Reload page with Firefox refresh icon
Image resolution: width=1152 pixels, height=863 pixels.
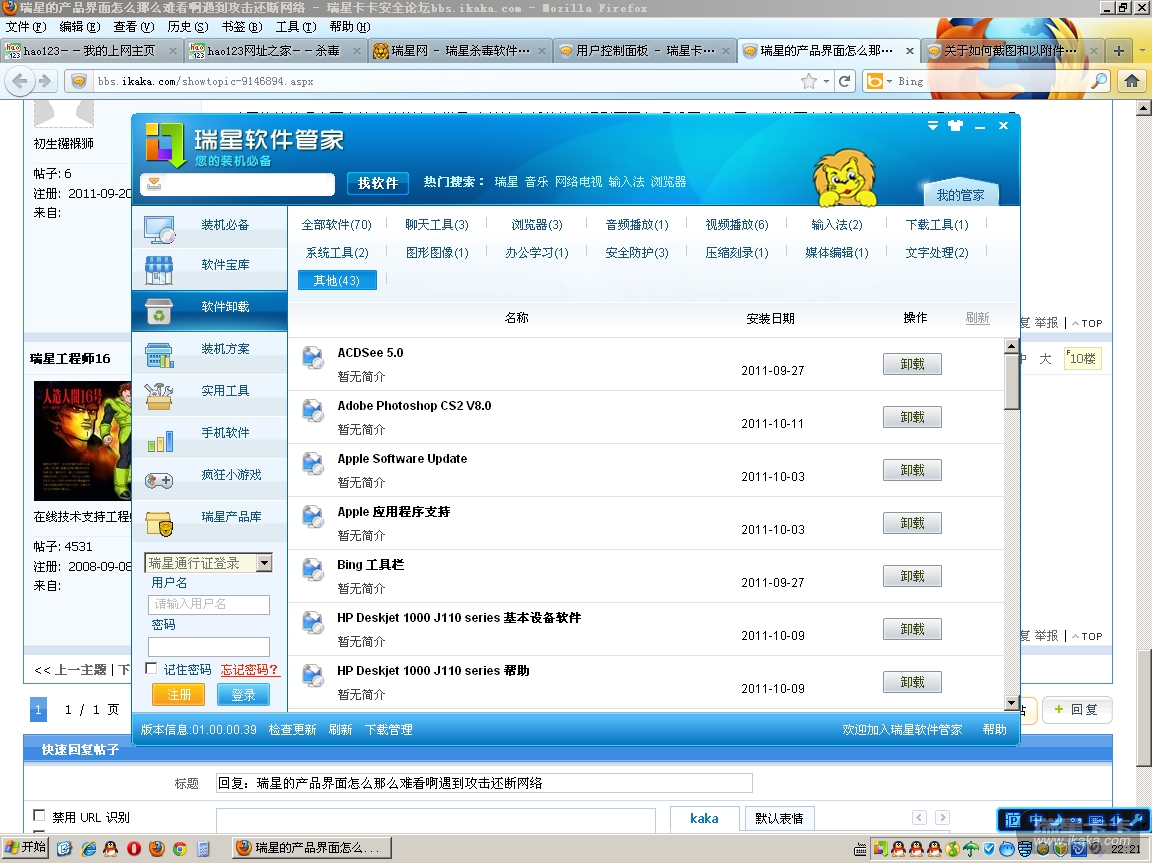[845, 81]
